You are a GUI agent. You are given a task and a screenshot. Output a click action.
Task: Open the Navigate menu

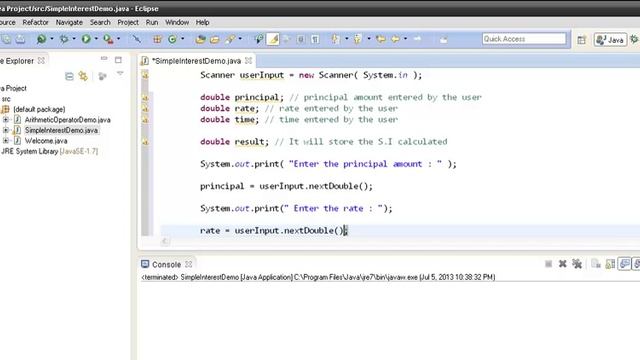pos(69,22)
